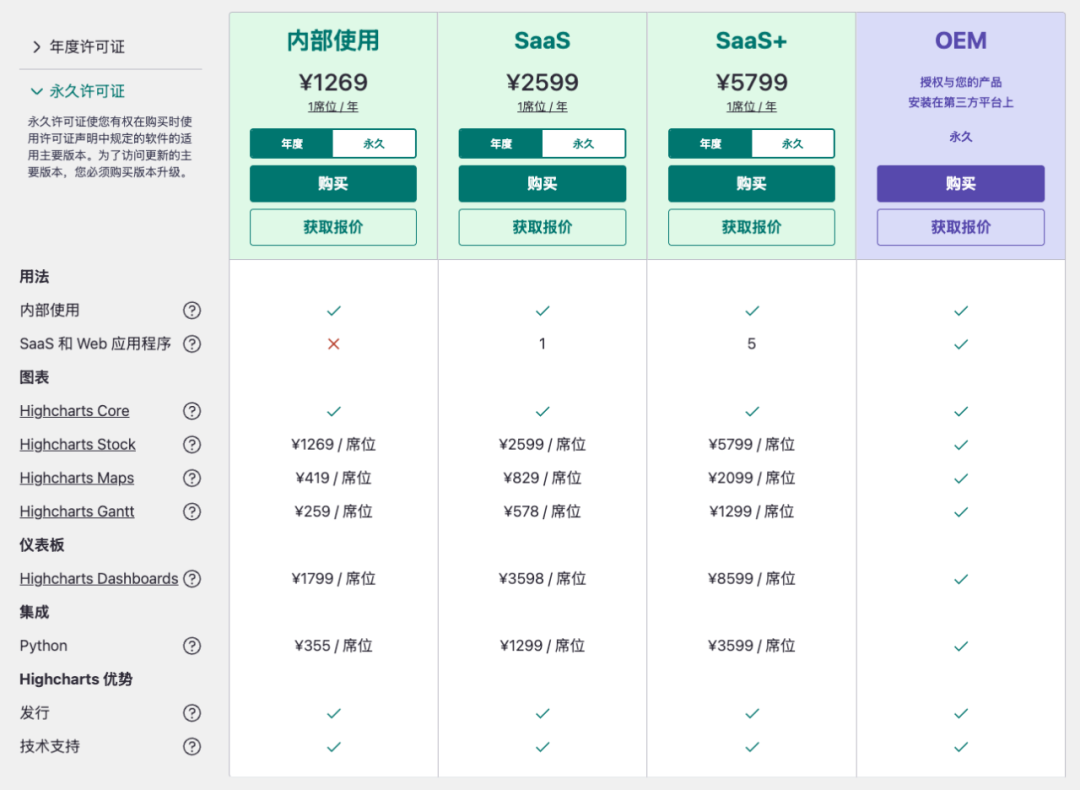
Task: Click ¥829 / 席位 Maps price cell
Action: pos(542,478)
